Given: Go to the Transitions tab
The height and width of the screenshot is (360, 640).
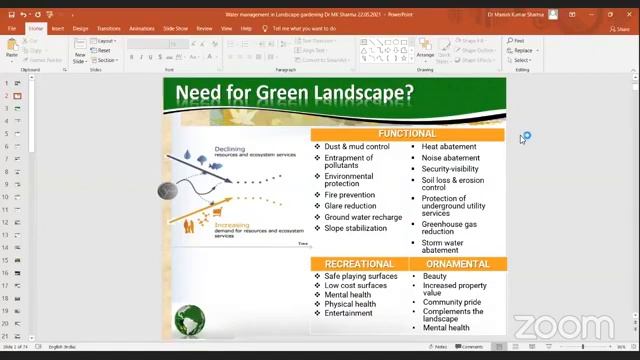Looking at the screenshot, I should 109,29.
